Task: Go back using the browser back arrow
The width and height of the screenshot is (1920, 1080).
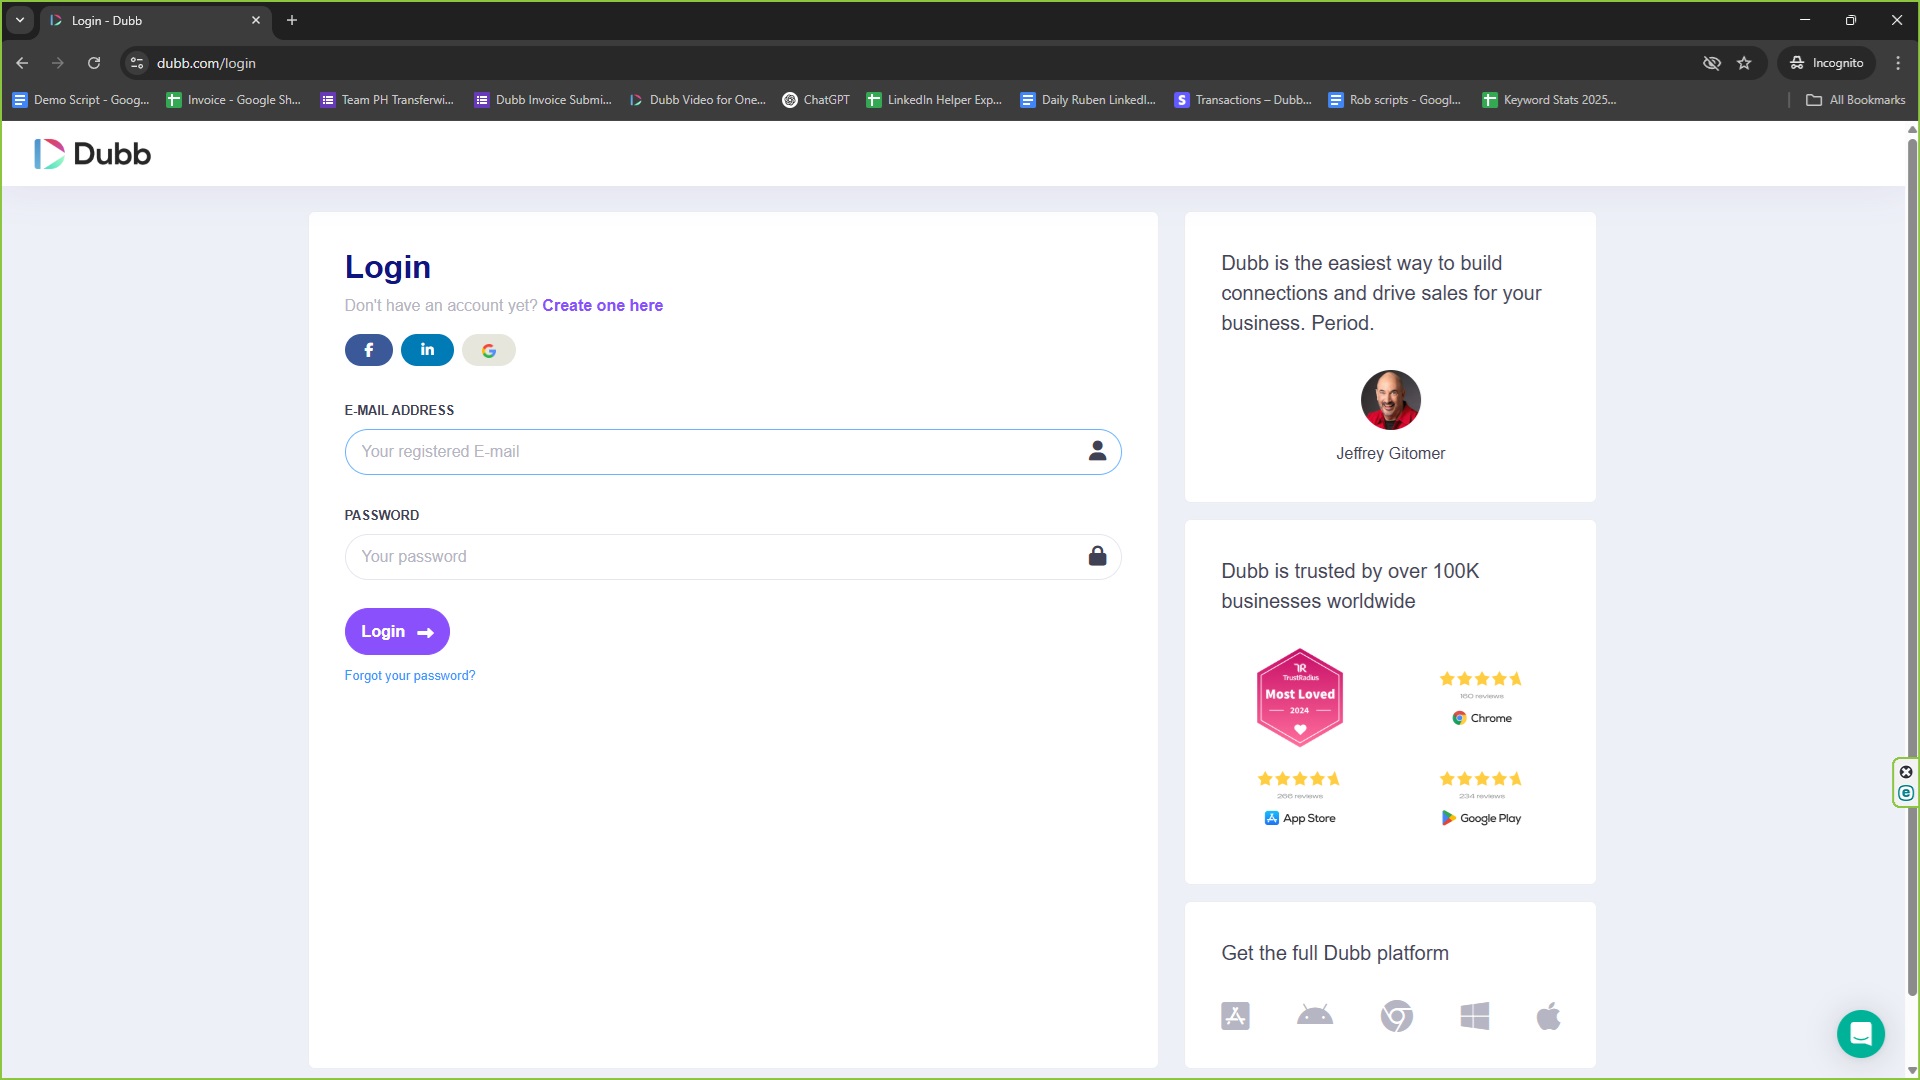Action: click(x=22, y=63)
